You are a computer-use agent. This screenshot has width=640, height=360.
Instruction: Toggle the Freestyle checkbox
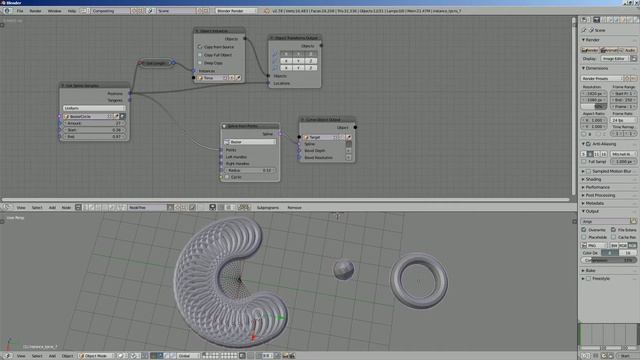coord(588,278)
